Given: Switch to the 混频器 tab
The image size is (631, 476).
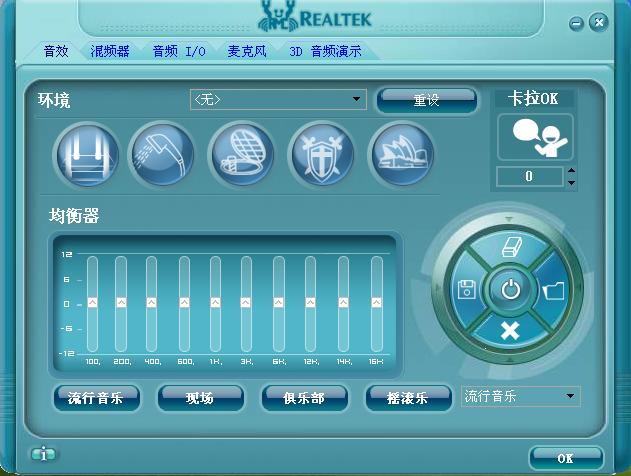Looking at the screenshot, I should (109, 51).
